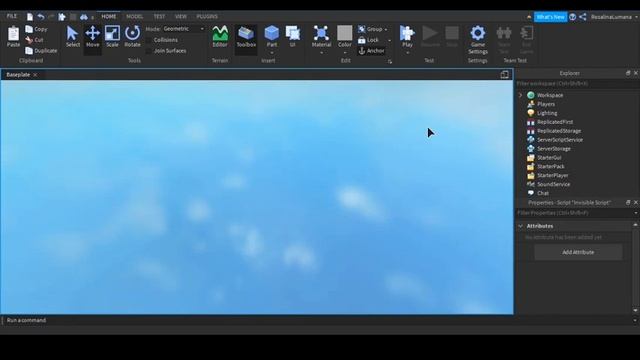
Task: Switch to the VIEW ribbon tab
Action: pos(180,16)
